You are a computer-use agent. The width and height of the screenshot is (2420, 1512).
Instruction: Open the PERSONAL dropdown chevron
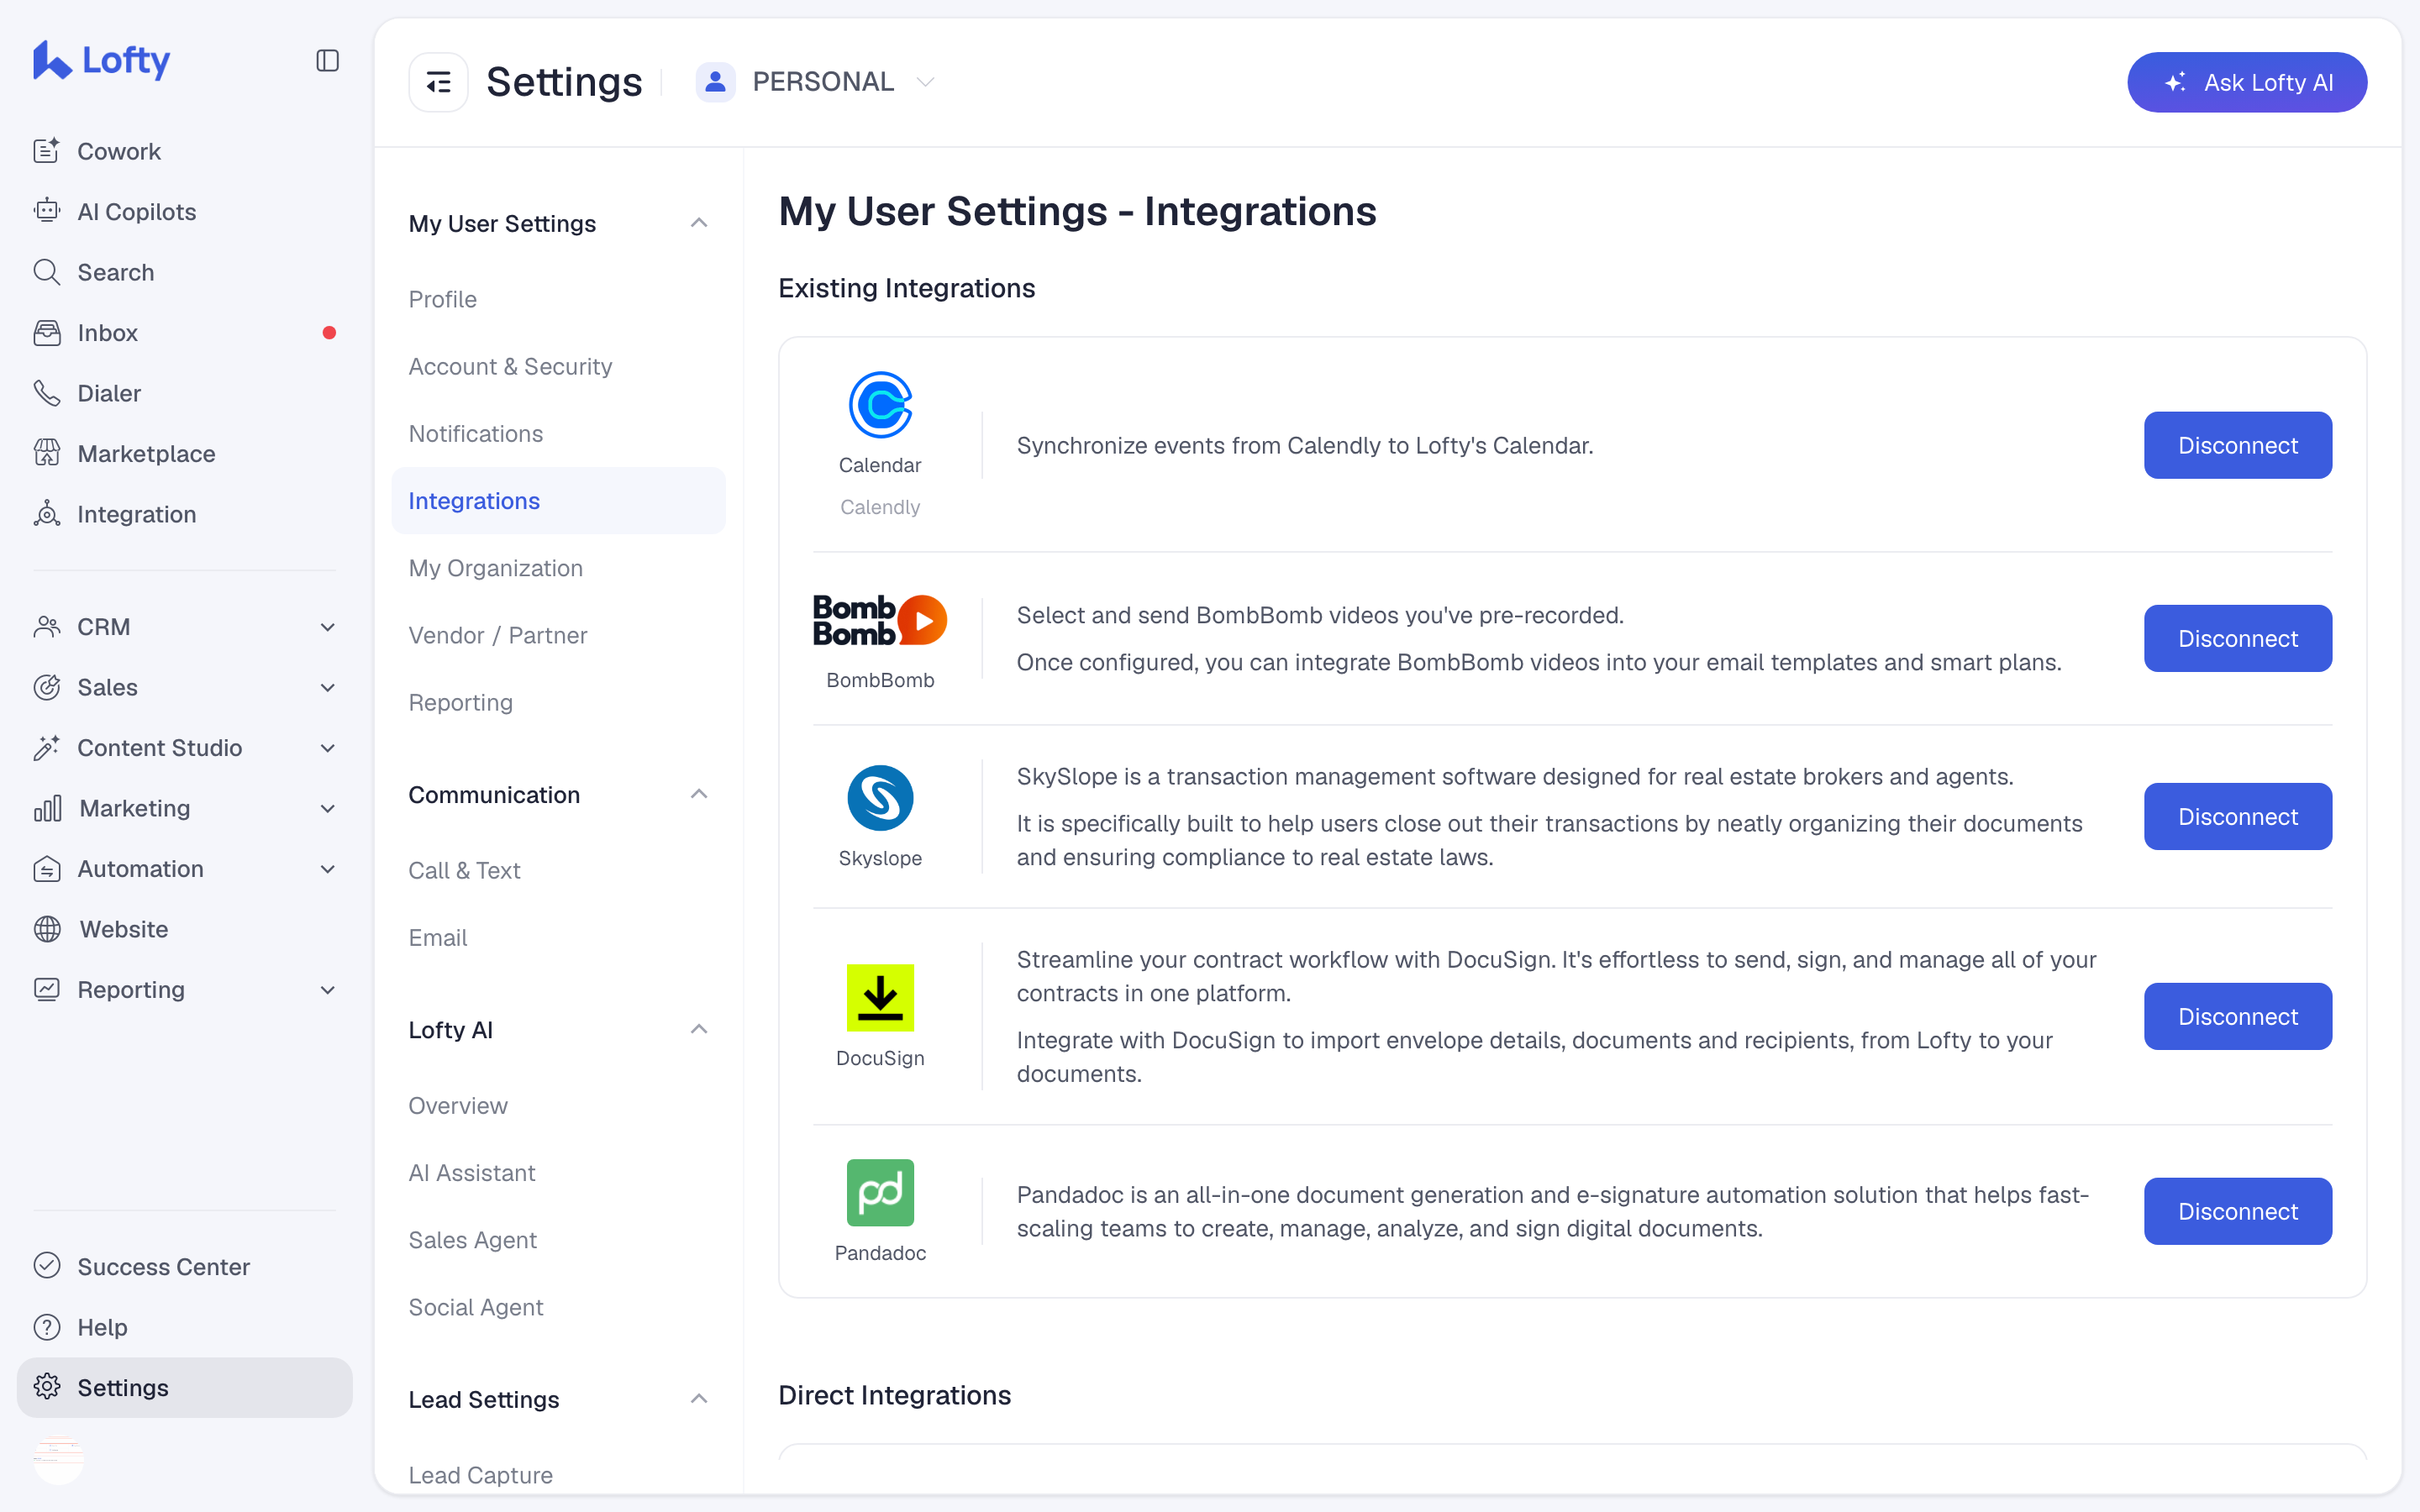pyautogui.click(x=925, y=82)
